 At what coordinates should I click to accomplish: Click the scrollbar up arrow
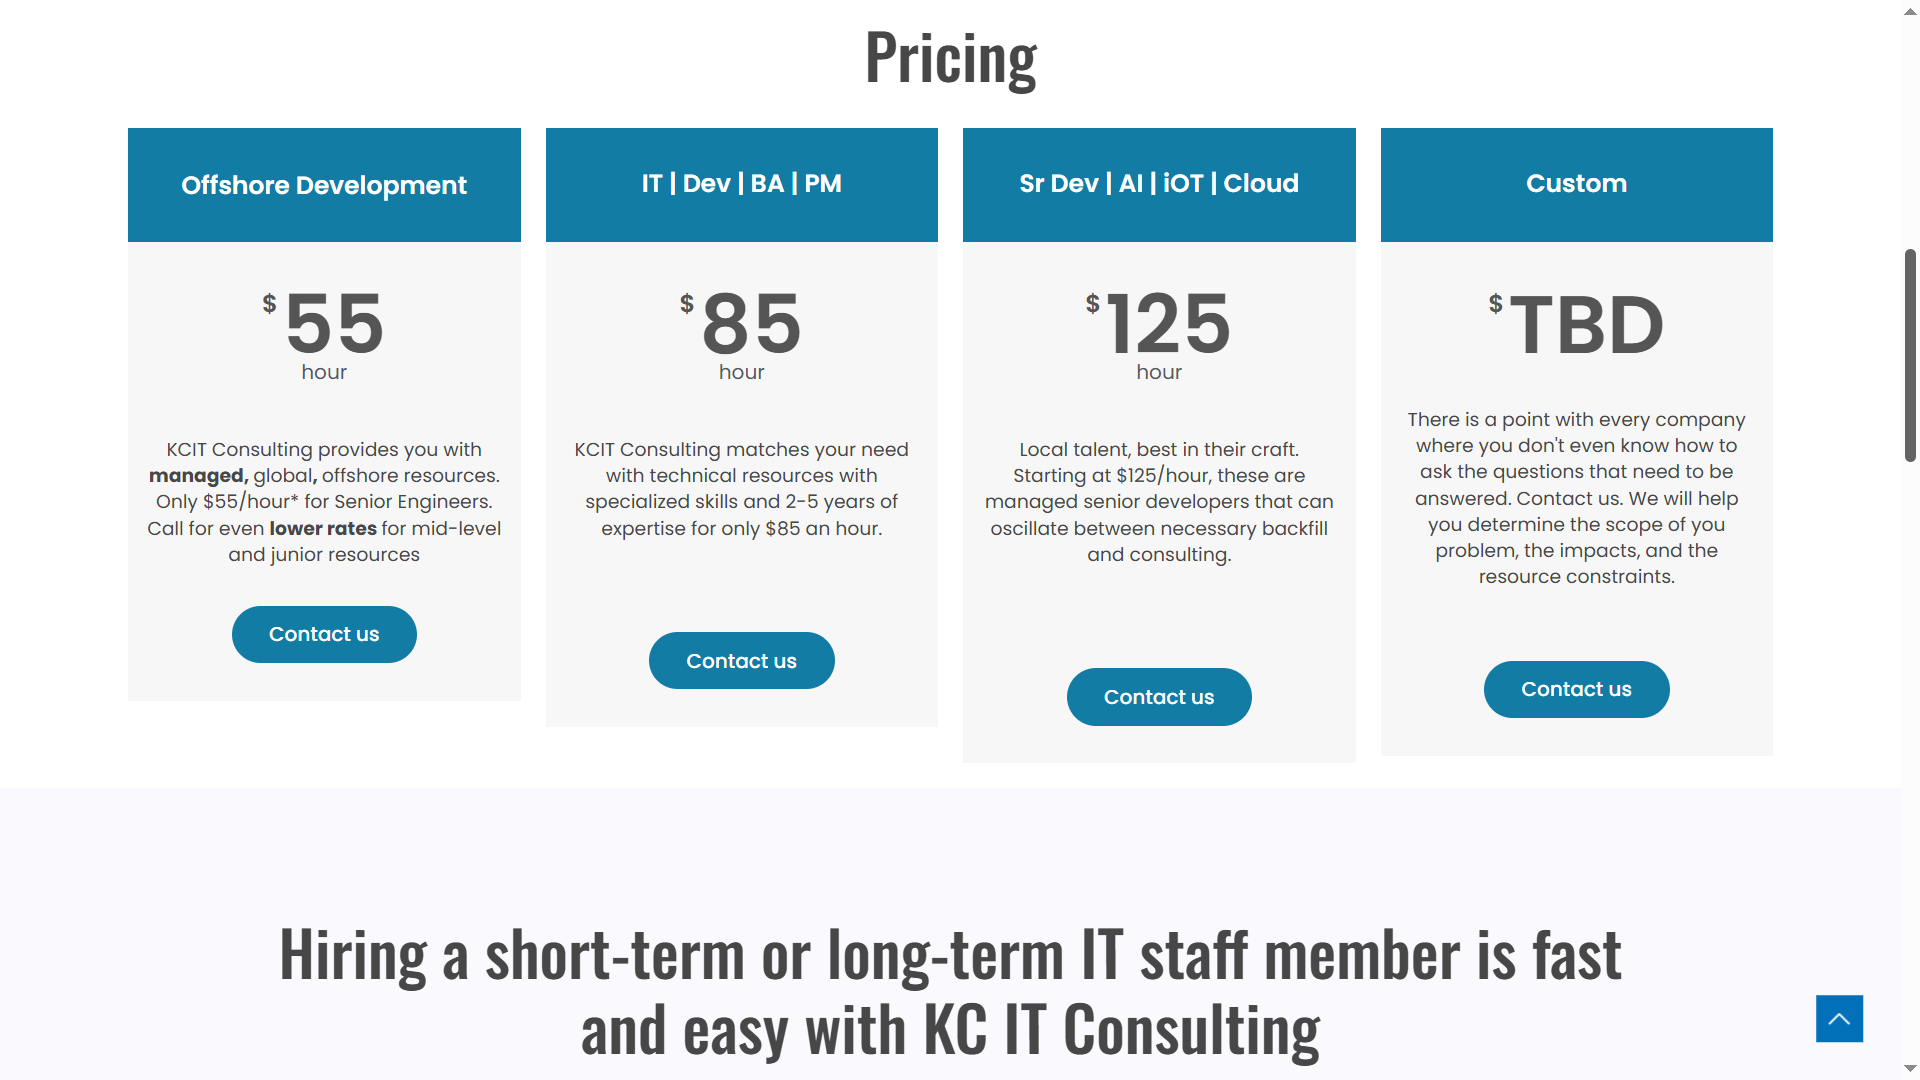1910,9
